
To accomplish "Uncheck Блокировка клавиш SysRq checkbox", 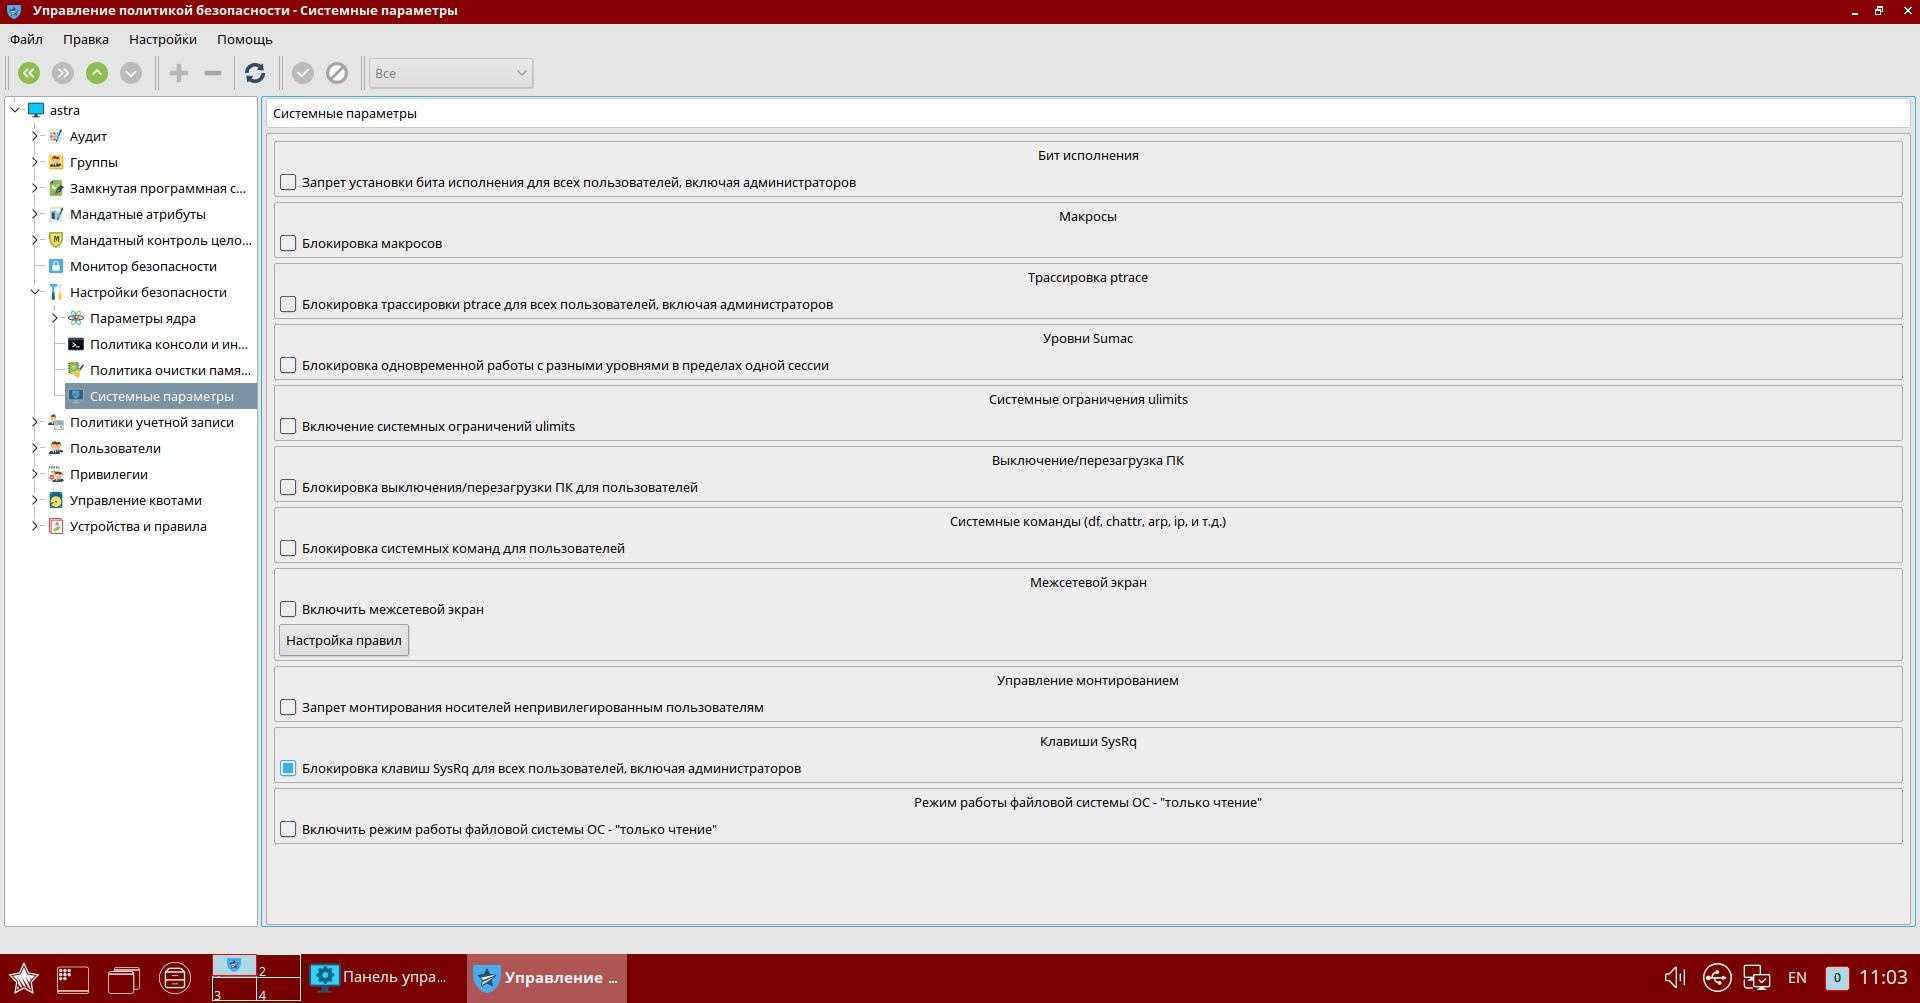I will tap(288, 768).
